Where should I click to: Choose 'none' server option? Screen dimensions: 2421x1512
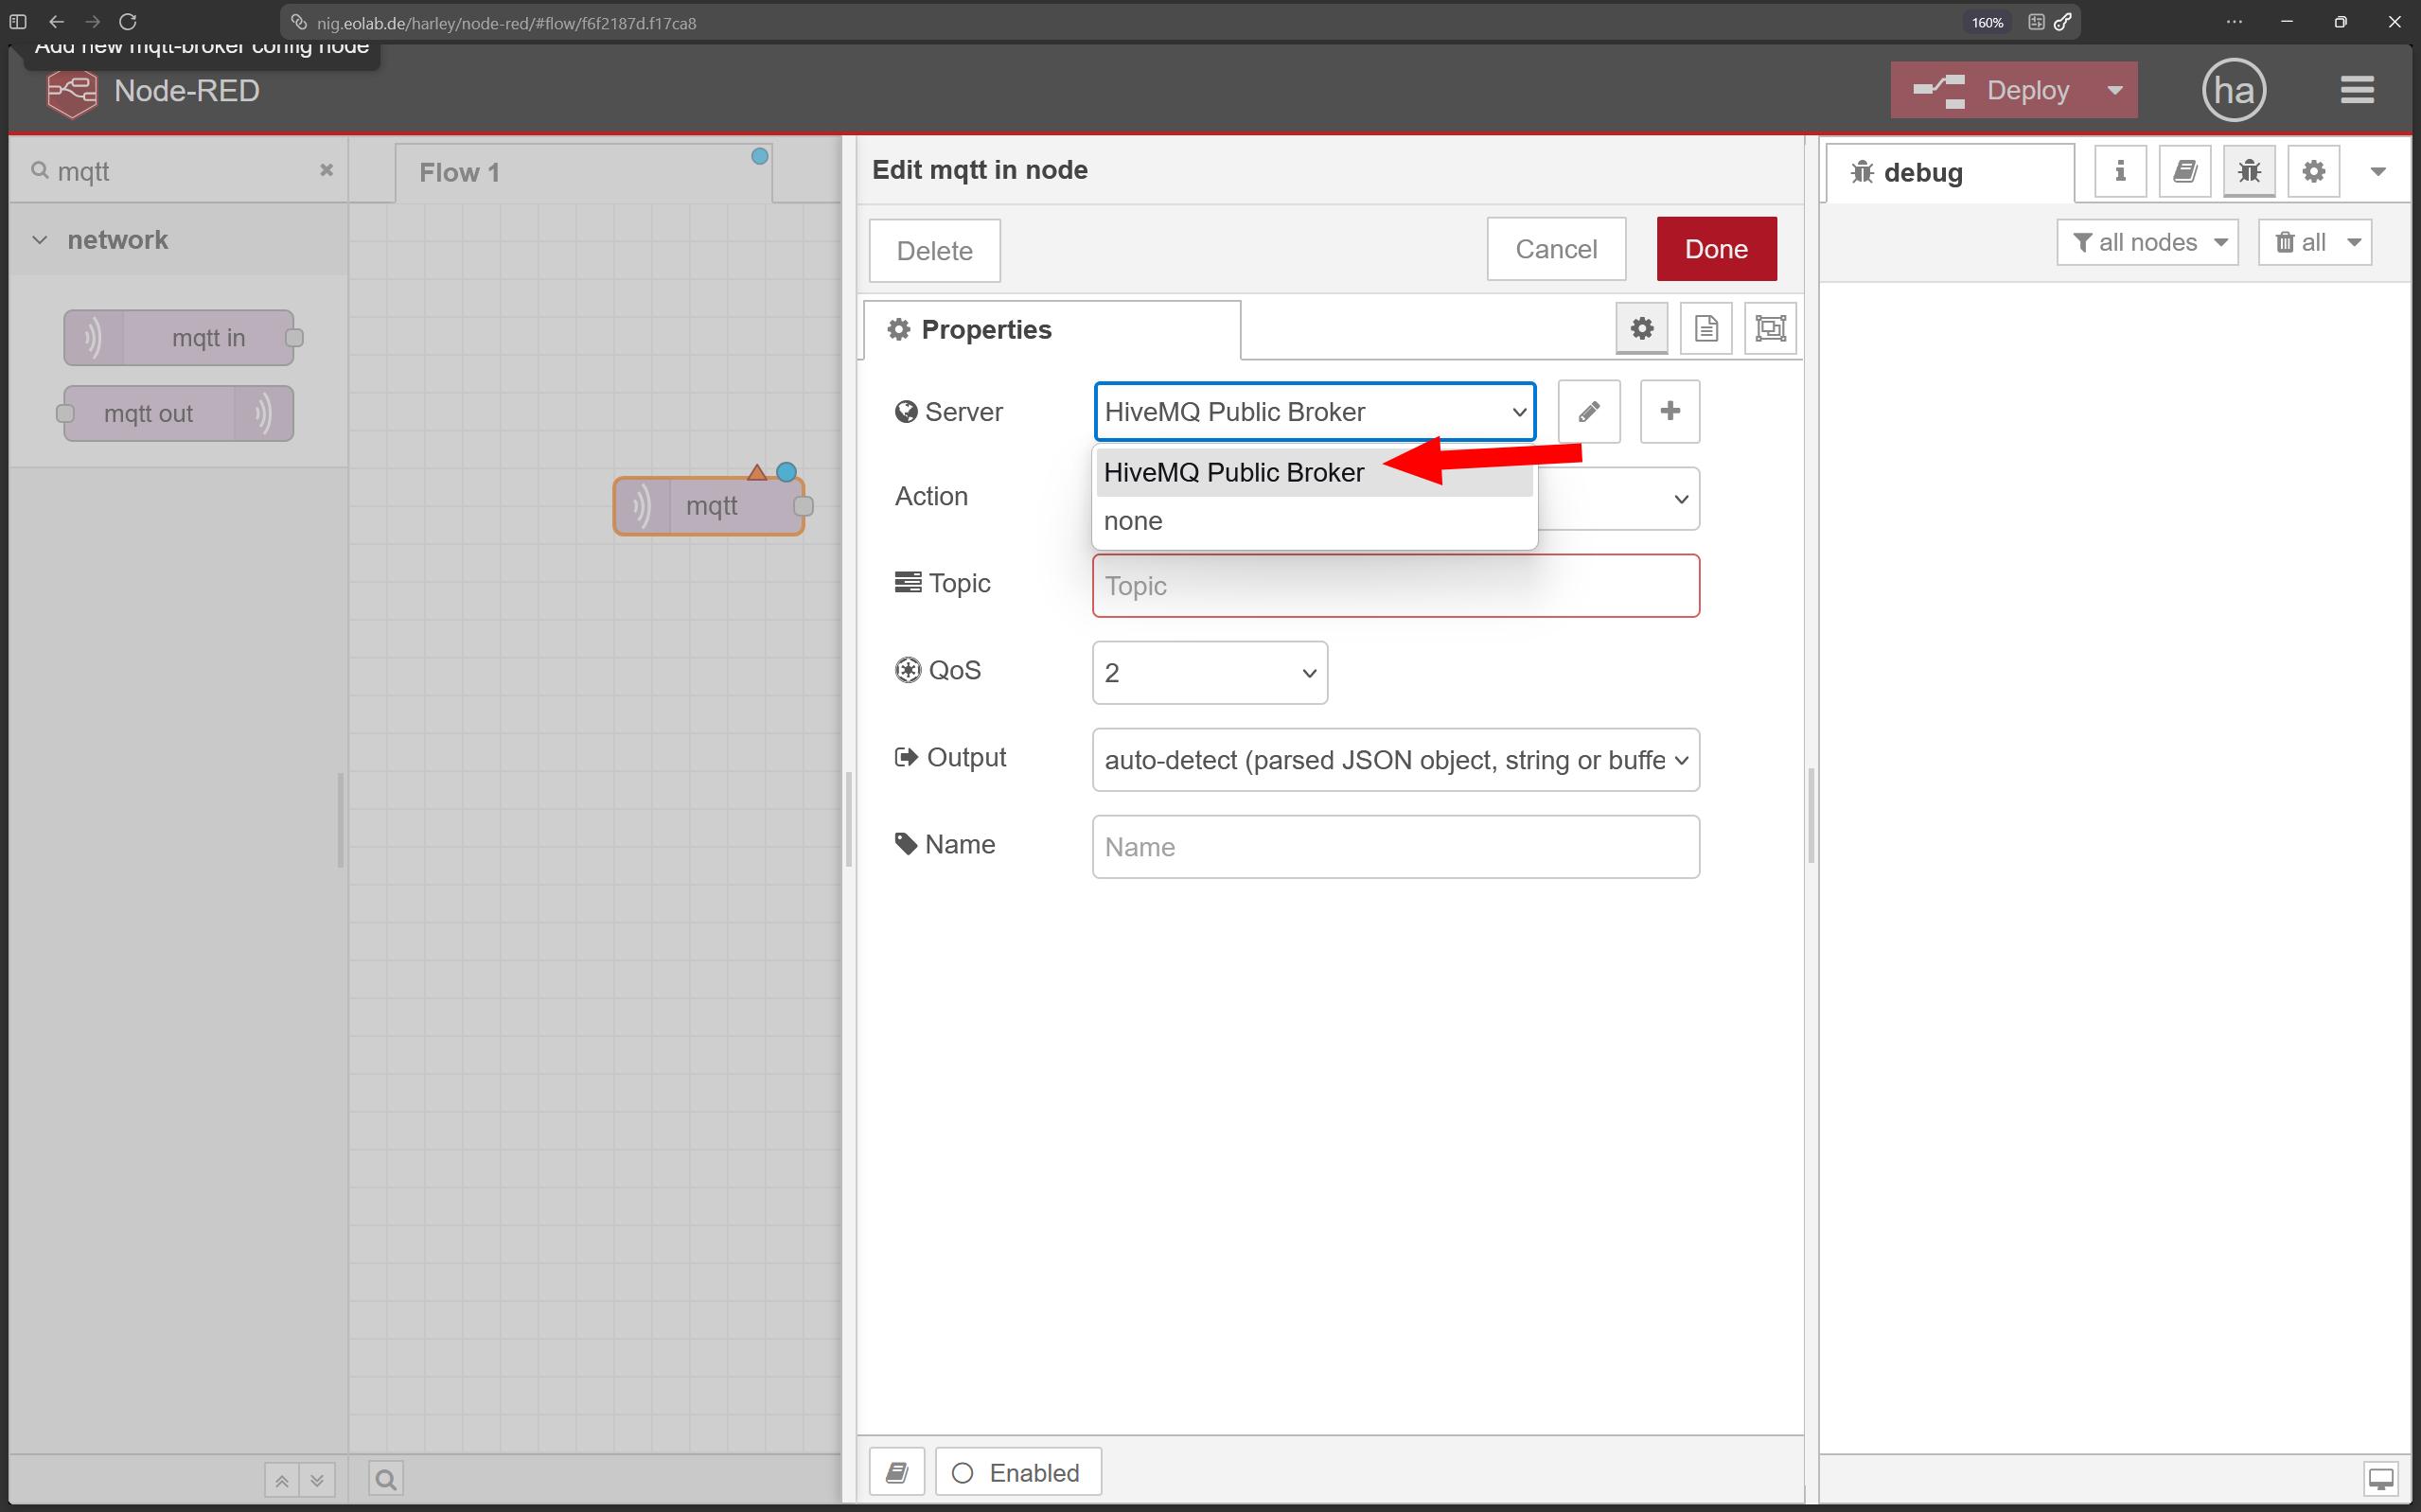1314,521
